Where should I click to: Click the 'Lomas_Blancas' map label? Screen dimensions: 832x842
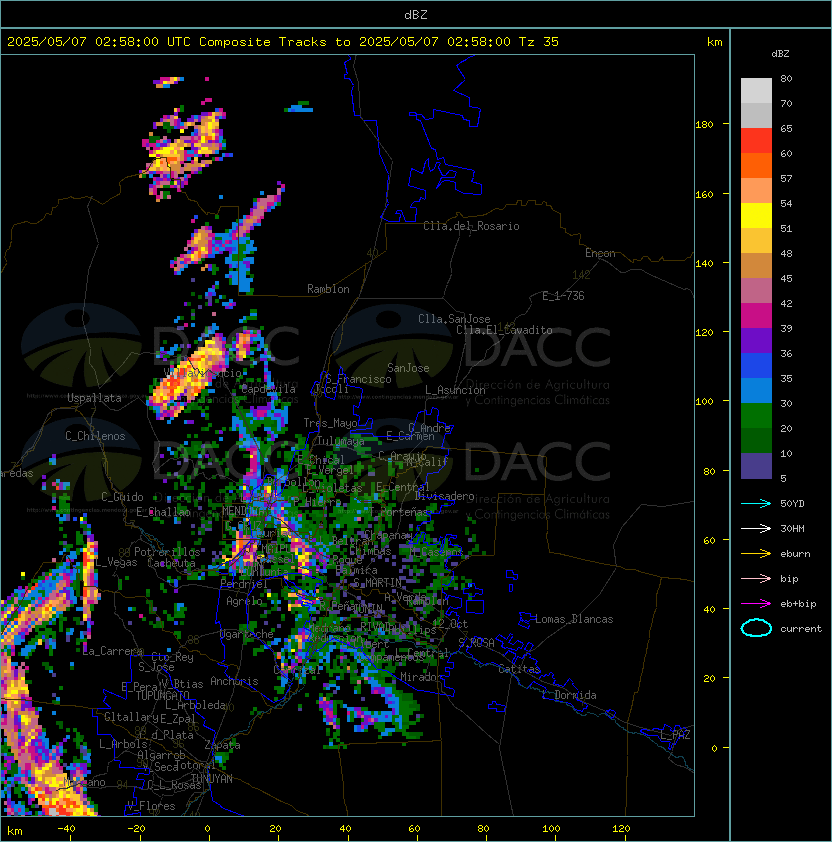point(574,619)
